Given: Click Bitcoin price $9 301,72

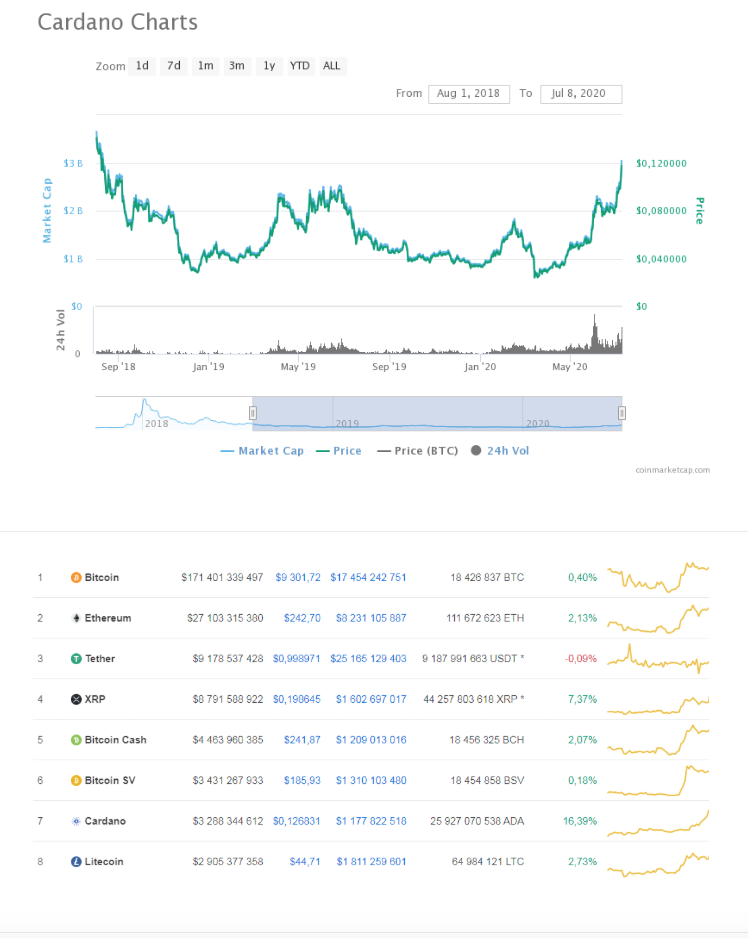Looking at the screenshot, I should pos(298,578).
